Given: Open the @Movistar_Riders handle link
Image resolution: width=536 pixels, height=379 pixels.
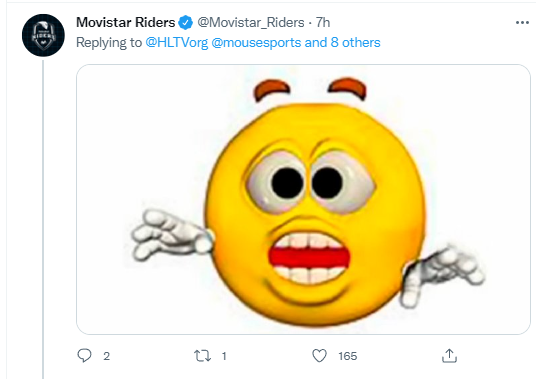Looking at the screenshot, I should click(x=251, y=23).
